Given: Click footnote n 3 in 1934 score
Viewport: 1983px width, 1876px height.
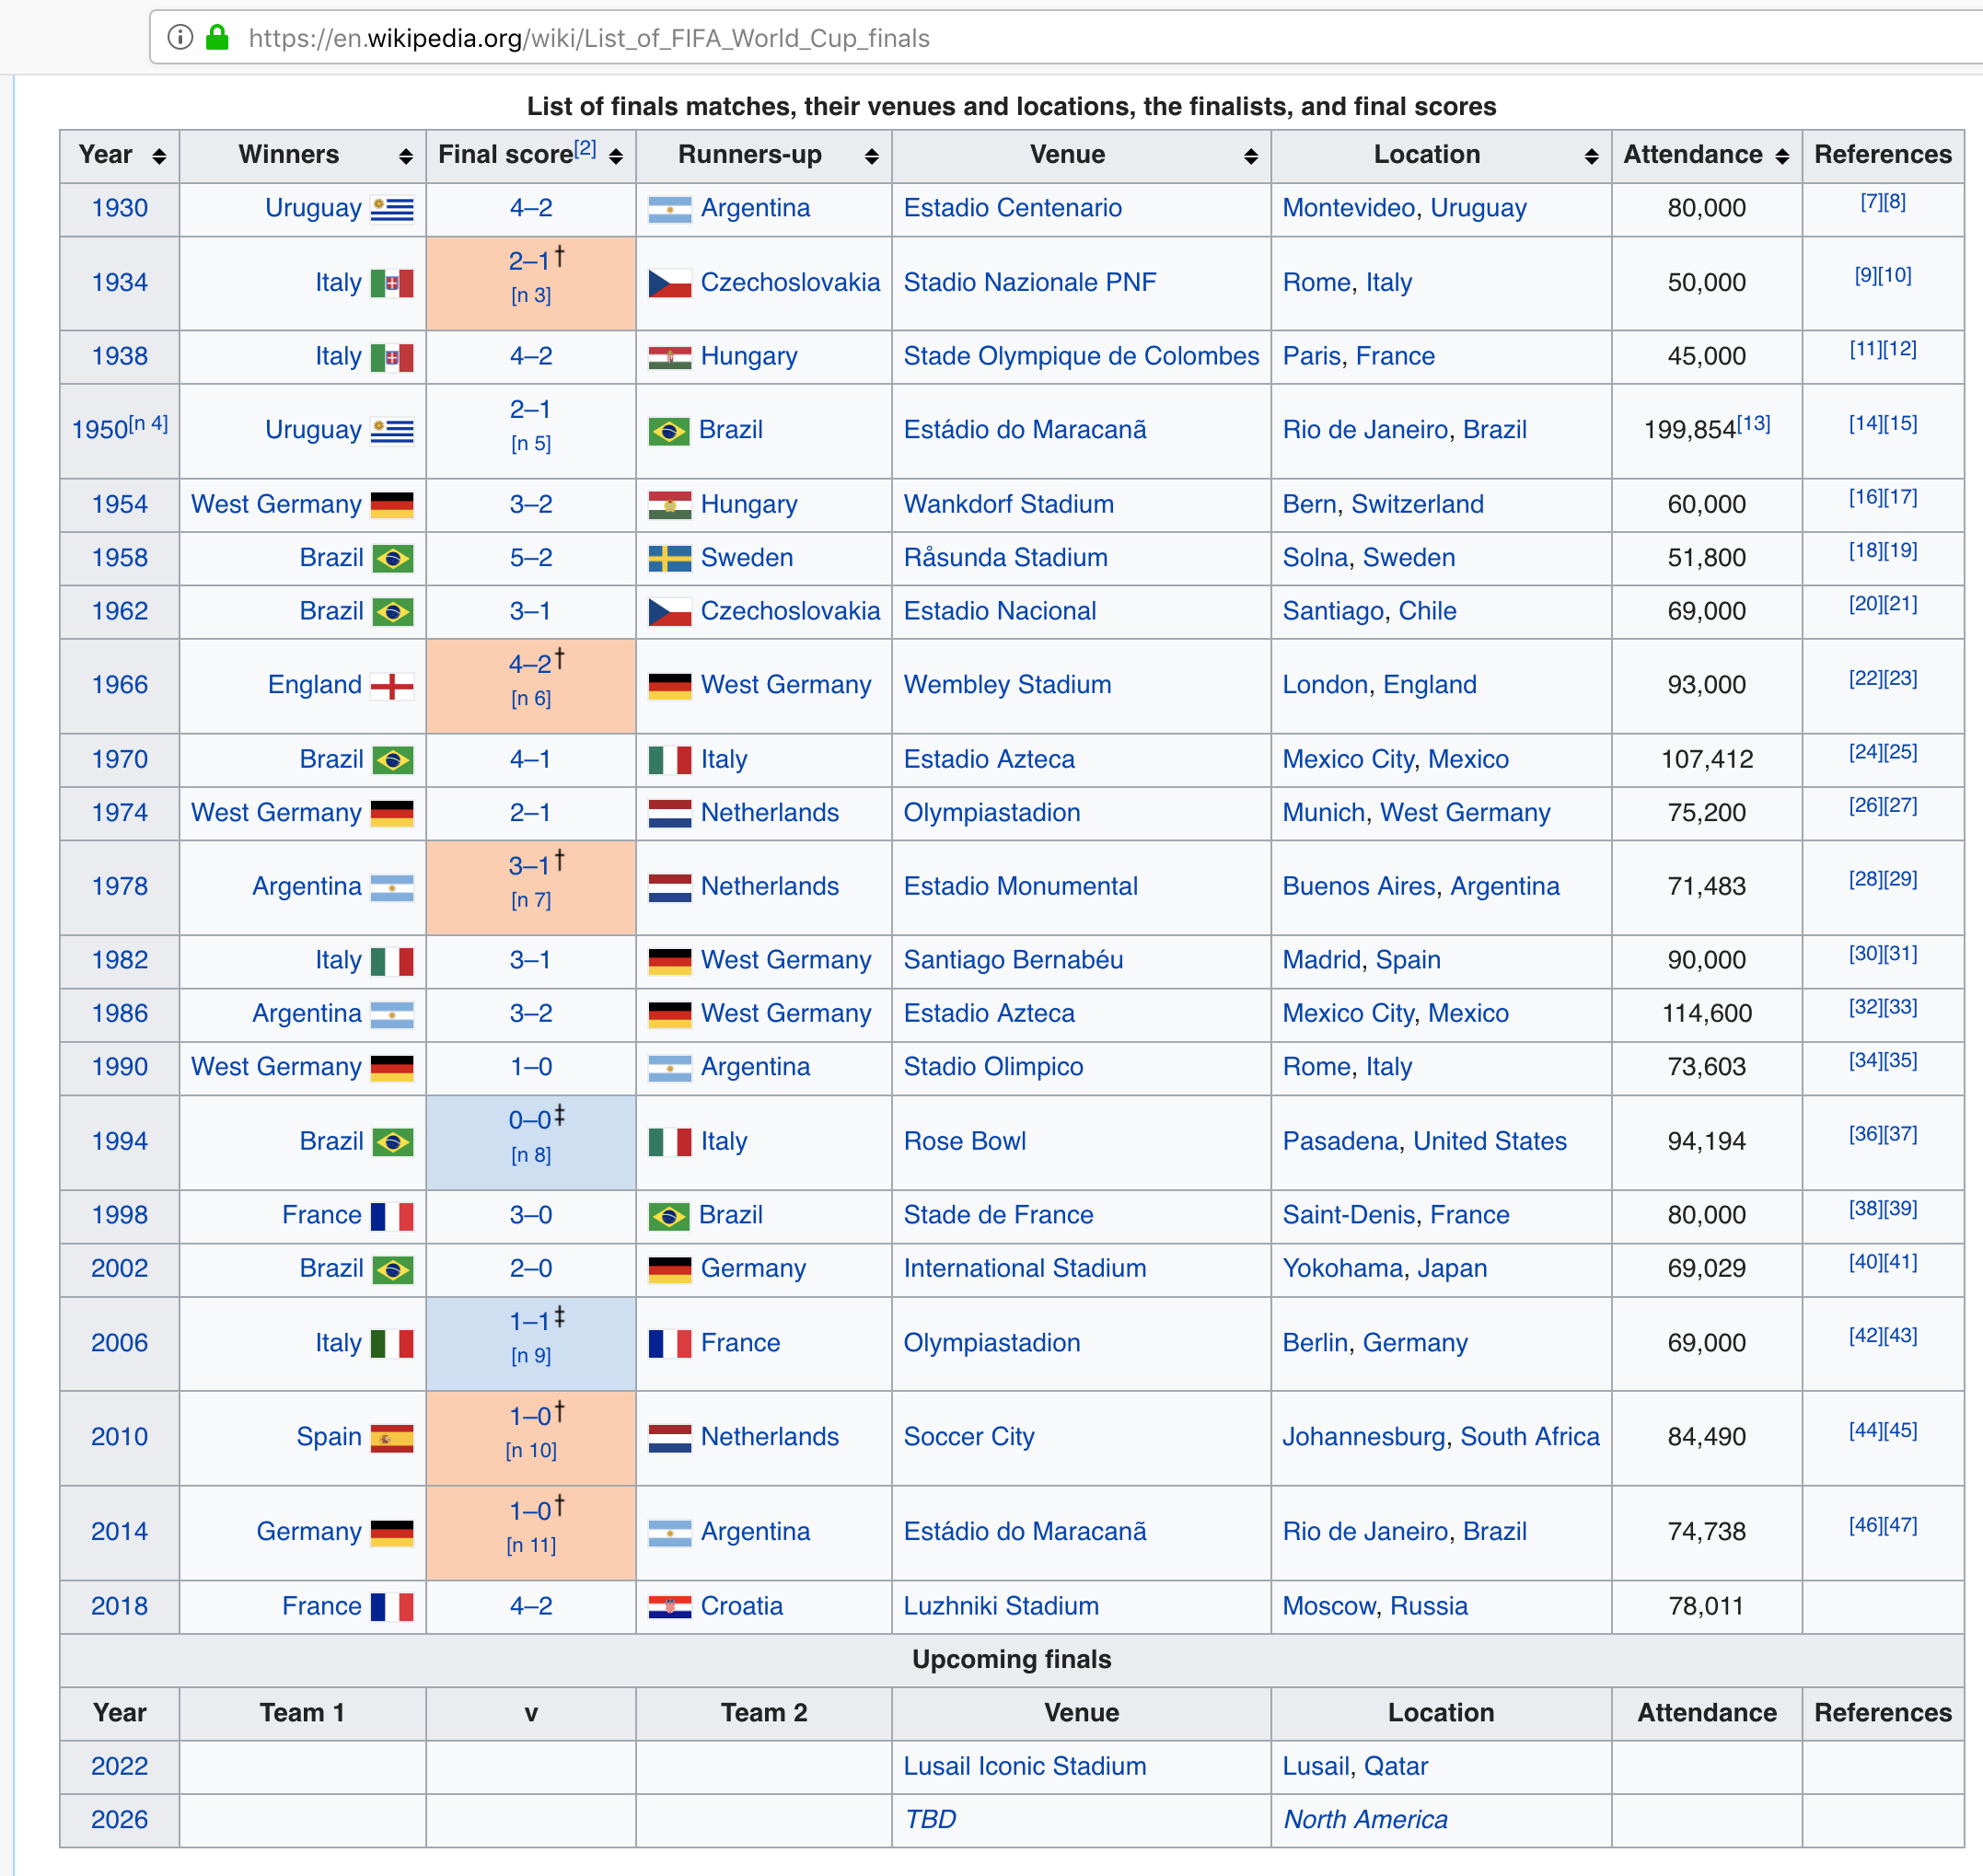Looking at the screenshot, I should tap(531, 296).
